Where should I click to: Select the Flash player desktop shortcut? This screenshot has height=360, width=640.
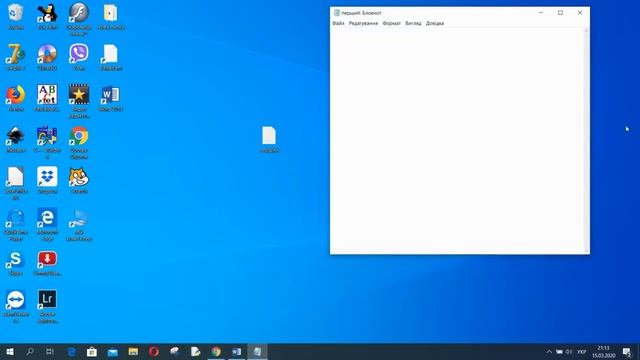[79, 19]
